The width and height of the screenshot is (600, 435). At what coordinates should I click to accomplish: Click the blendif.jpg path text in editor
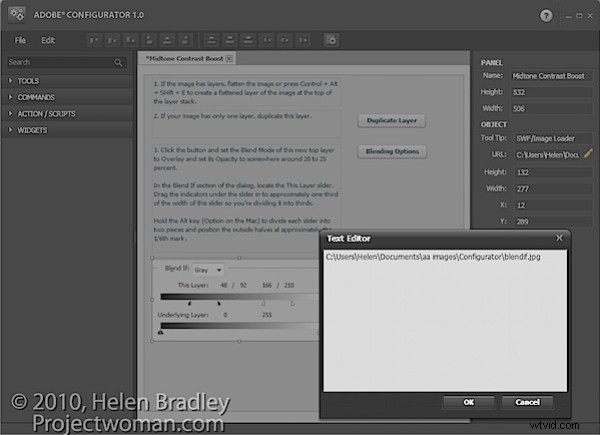point(433,257)
